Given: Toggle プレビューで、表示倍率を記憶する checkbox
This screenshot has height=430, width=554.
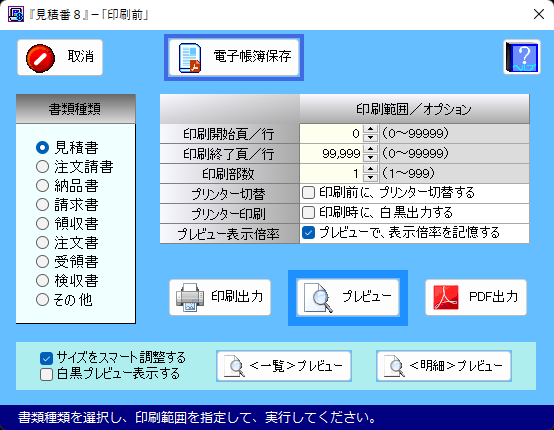Looking at the screenshot, I should 308,232.
